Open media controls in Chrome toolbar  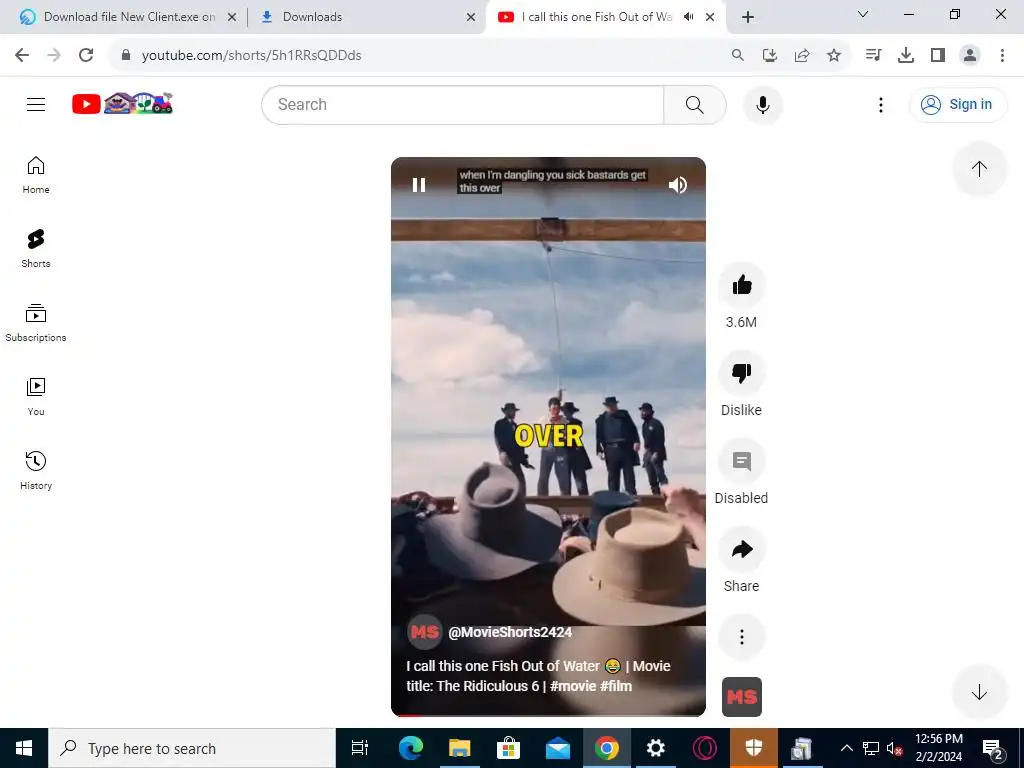click(x=873, y=55)
